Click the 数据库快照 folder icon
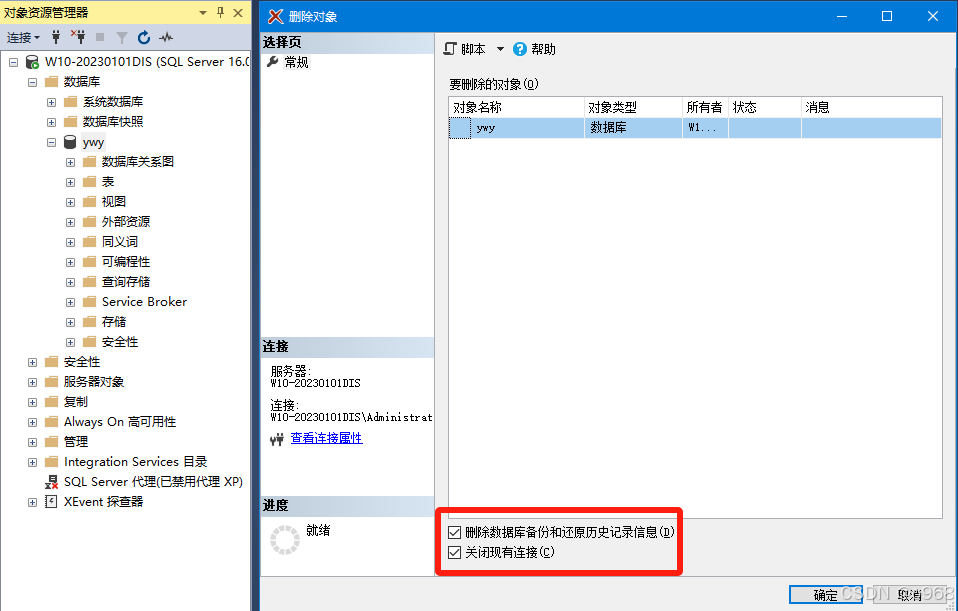 71,122
